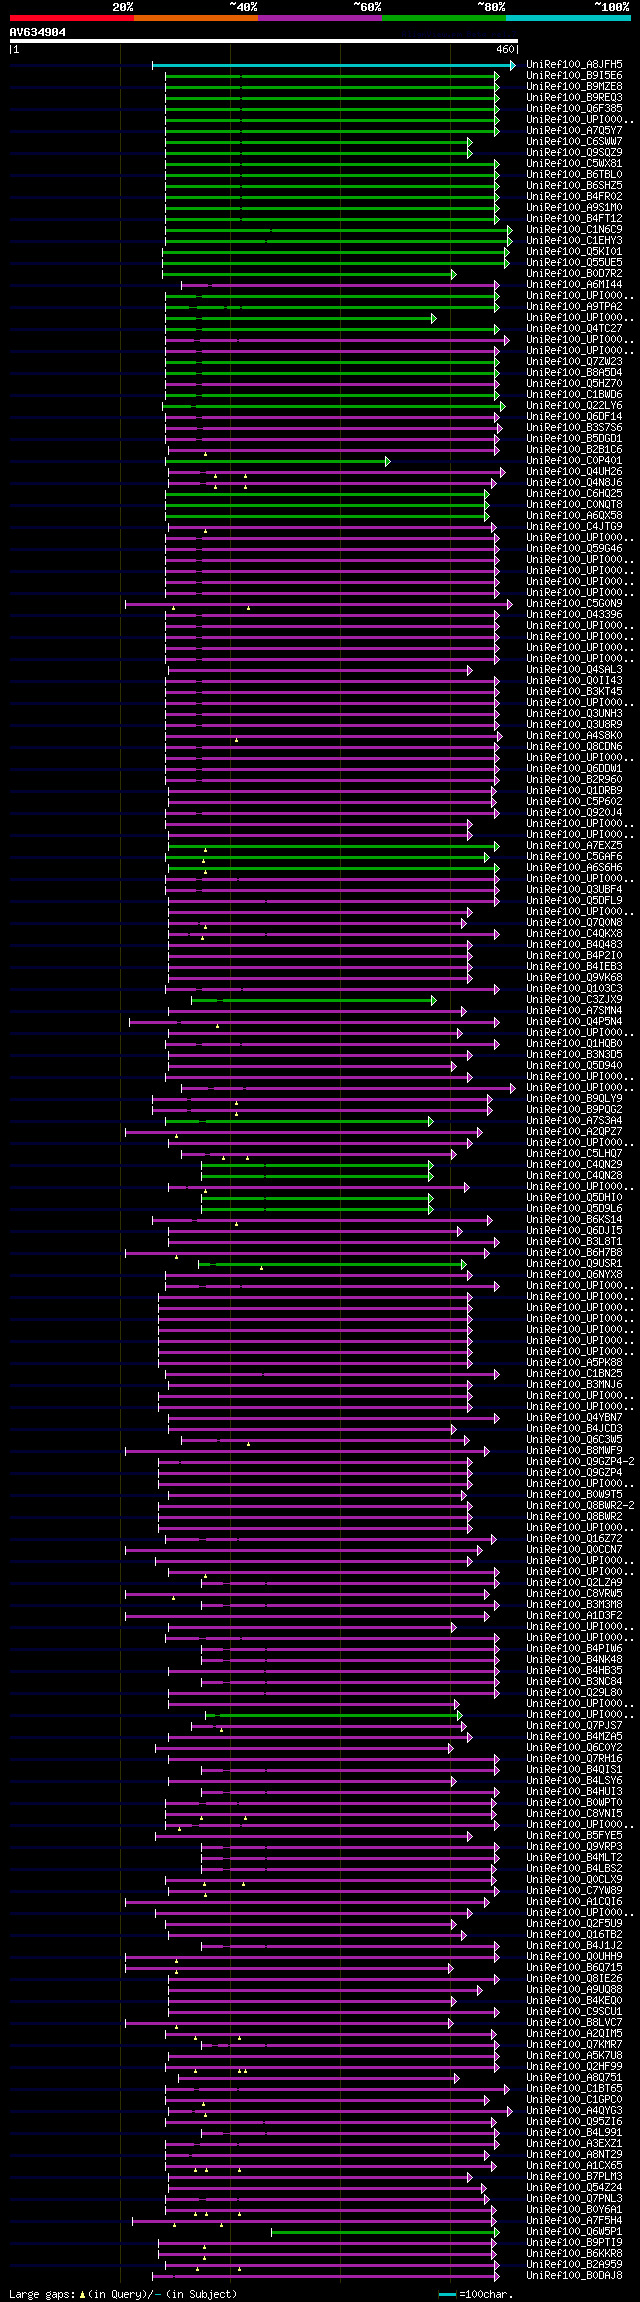Image resolution: width=640 pixels, height=2302 pixels.
Task: Select the UniRef100_Q103C3 label
Action: pyautogui.click(x=574, y=989)
